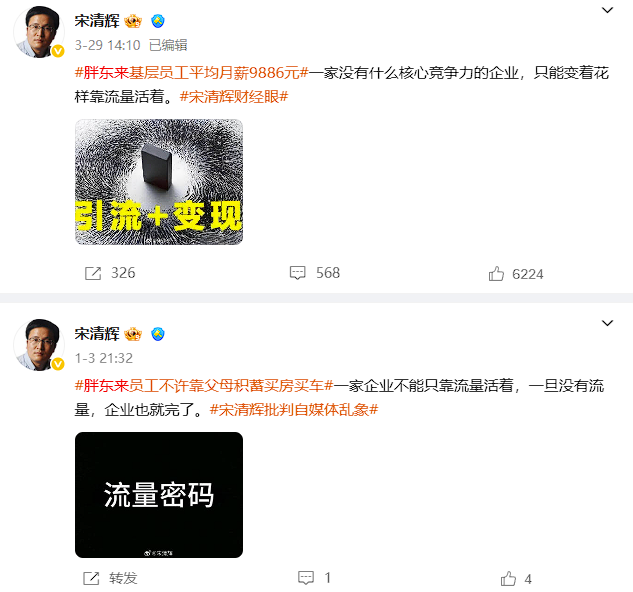Open hashtag 胖东来基层员工平均月薪9886元
633x592 pixels.
pyautogui.click(x=192, y=73)
